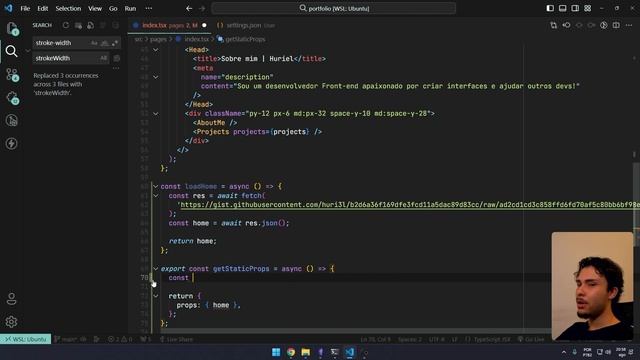Toggle Preserve Case in replace field
640x360 pixels.
coord(103,58)
